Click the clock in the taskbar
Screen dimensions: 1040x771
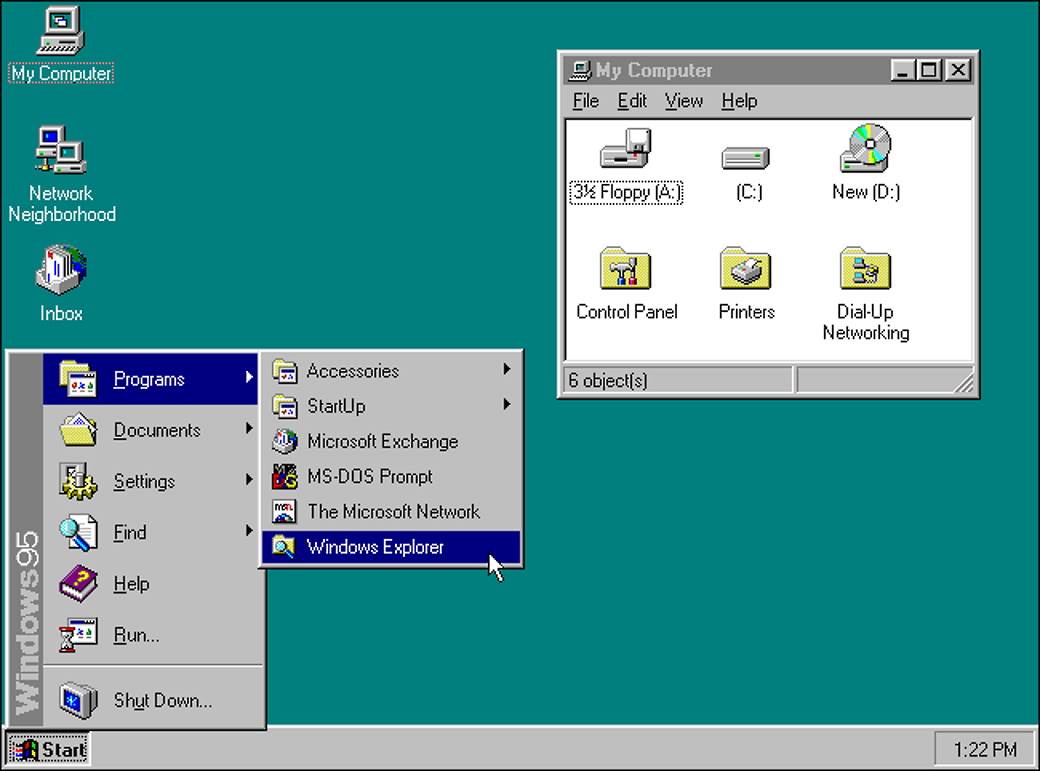coord(984,748)
